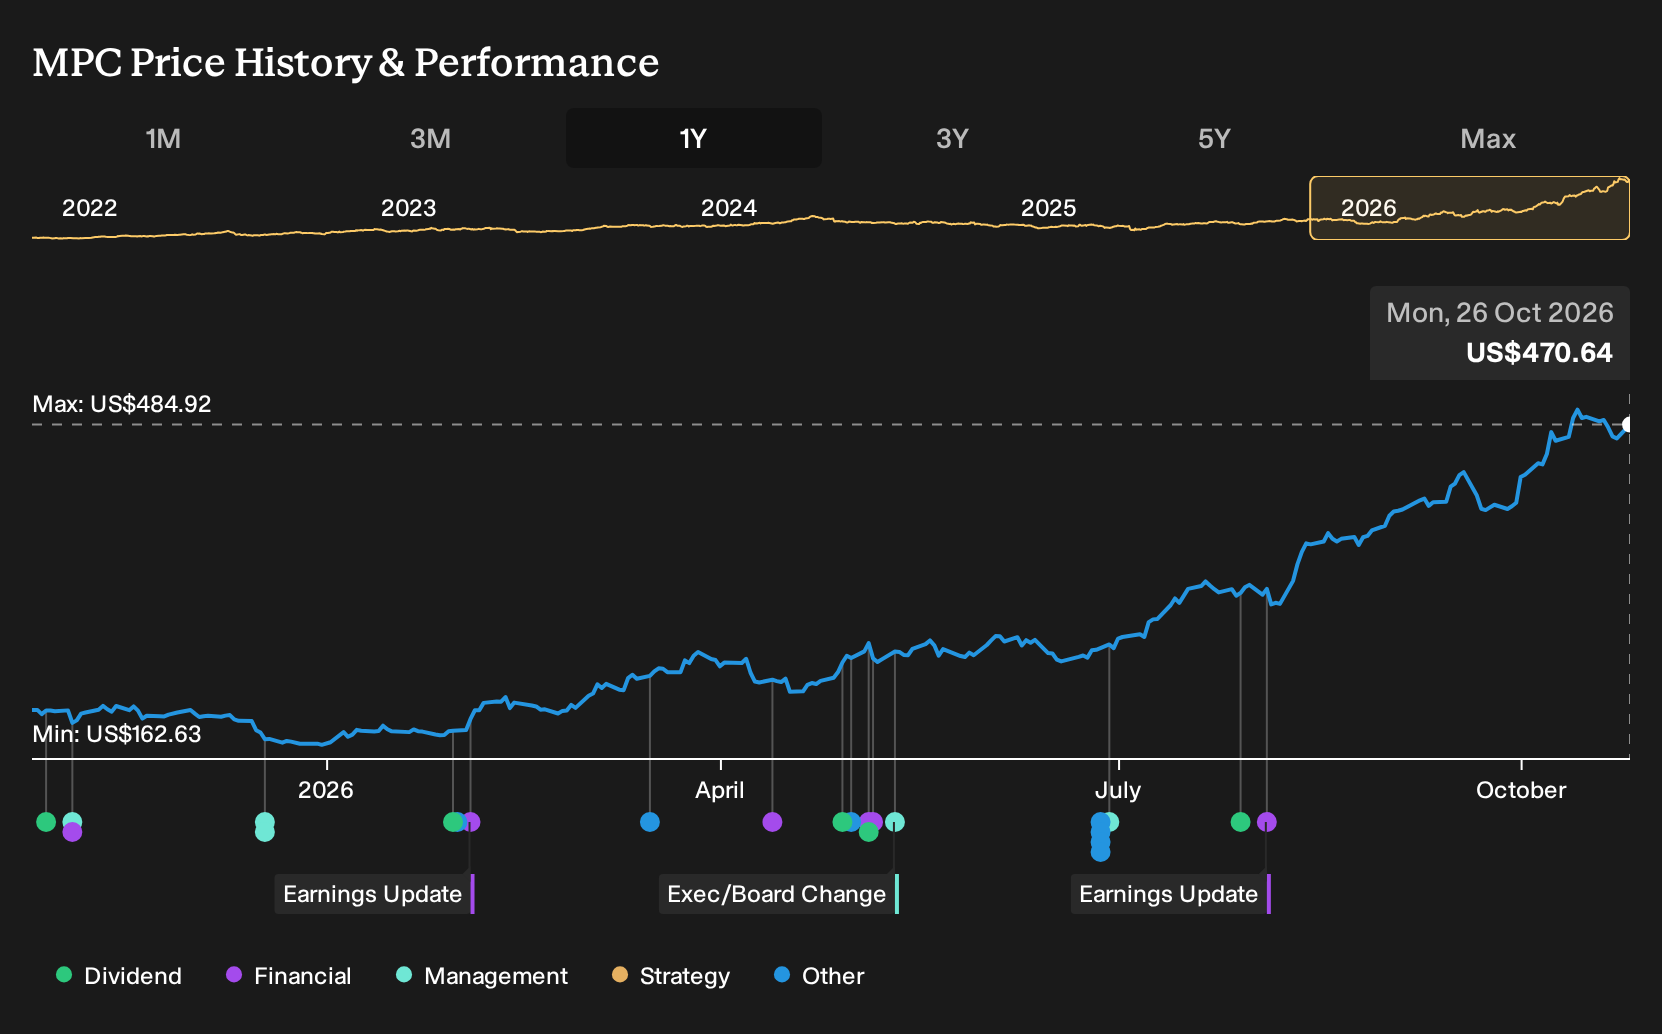Select teal Management marker beside July blue stack
This screenshot has width=1662, height=1034.
point(1112,822)
